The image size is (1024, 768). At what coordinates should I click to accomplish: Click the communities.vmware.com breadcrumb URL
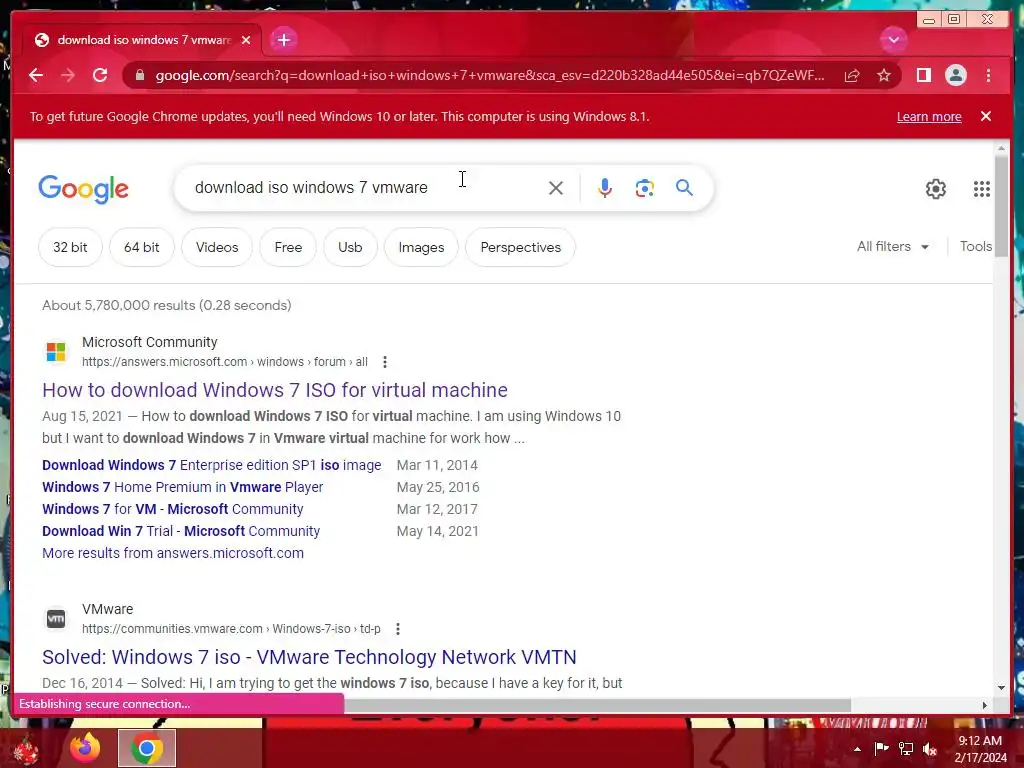point(231,629)
